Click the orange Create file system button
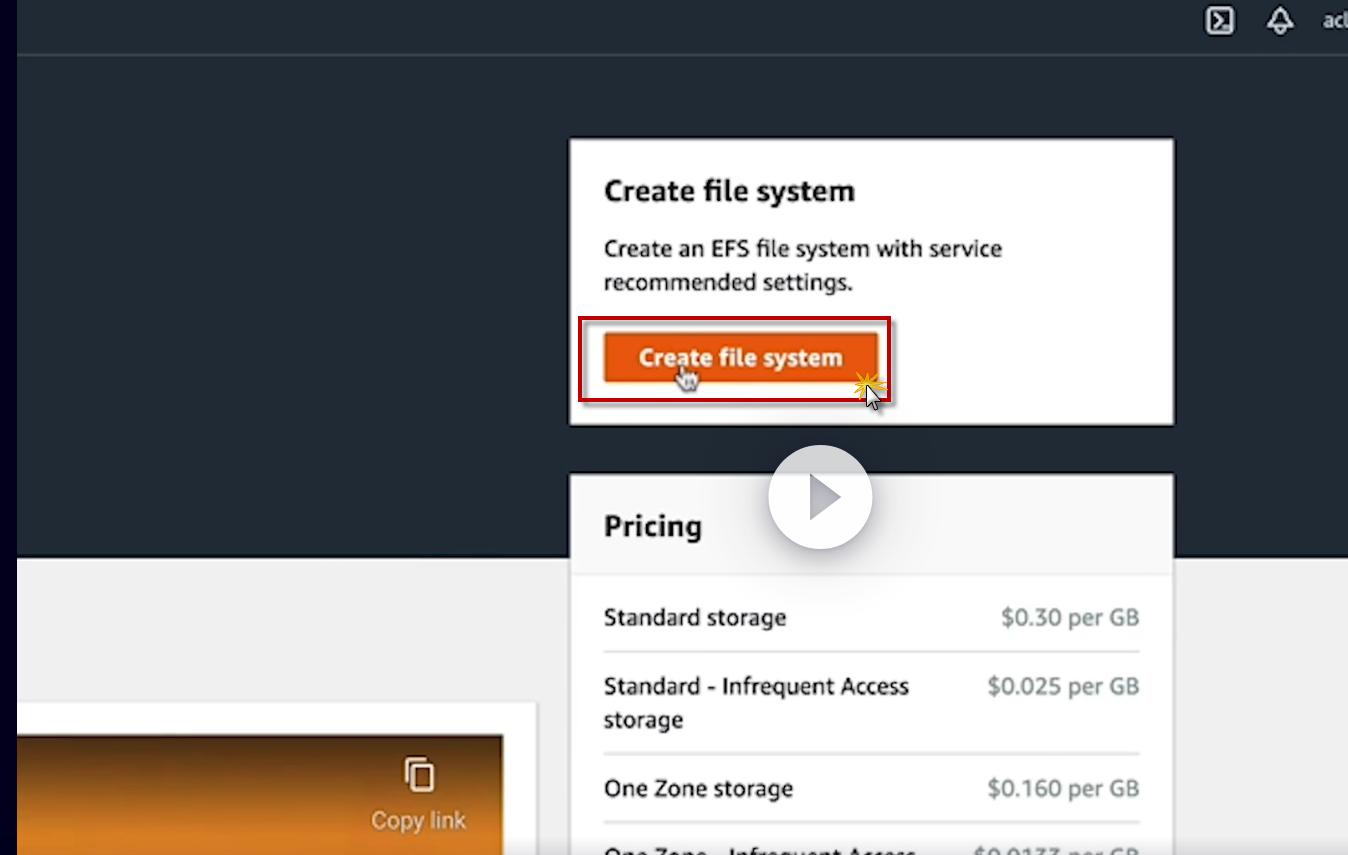Image resolution: width=1348 pixels, height=855 pixels. (740, 358)
